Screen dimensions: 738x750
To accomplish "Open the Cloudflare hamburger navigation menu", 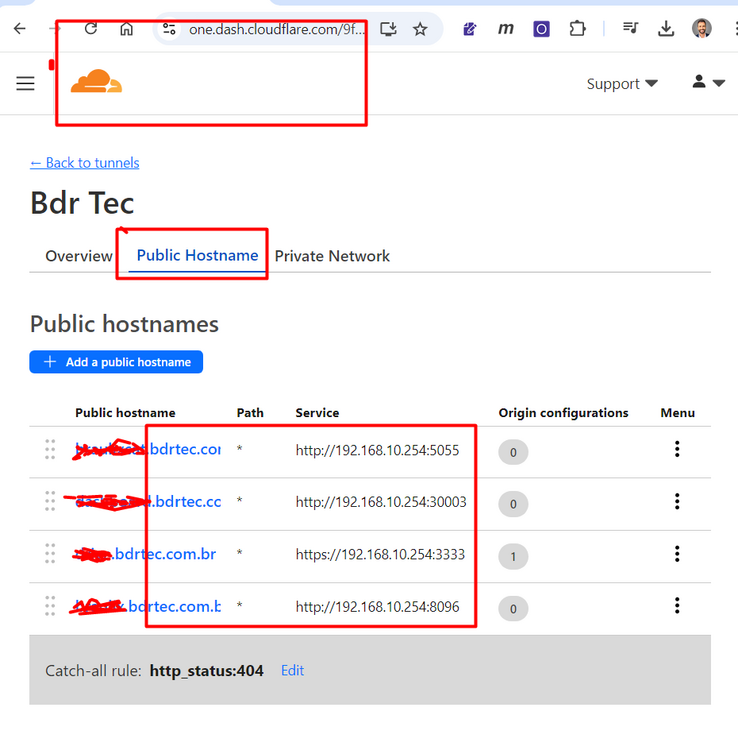I will tap(25, 83).
